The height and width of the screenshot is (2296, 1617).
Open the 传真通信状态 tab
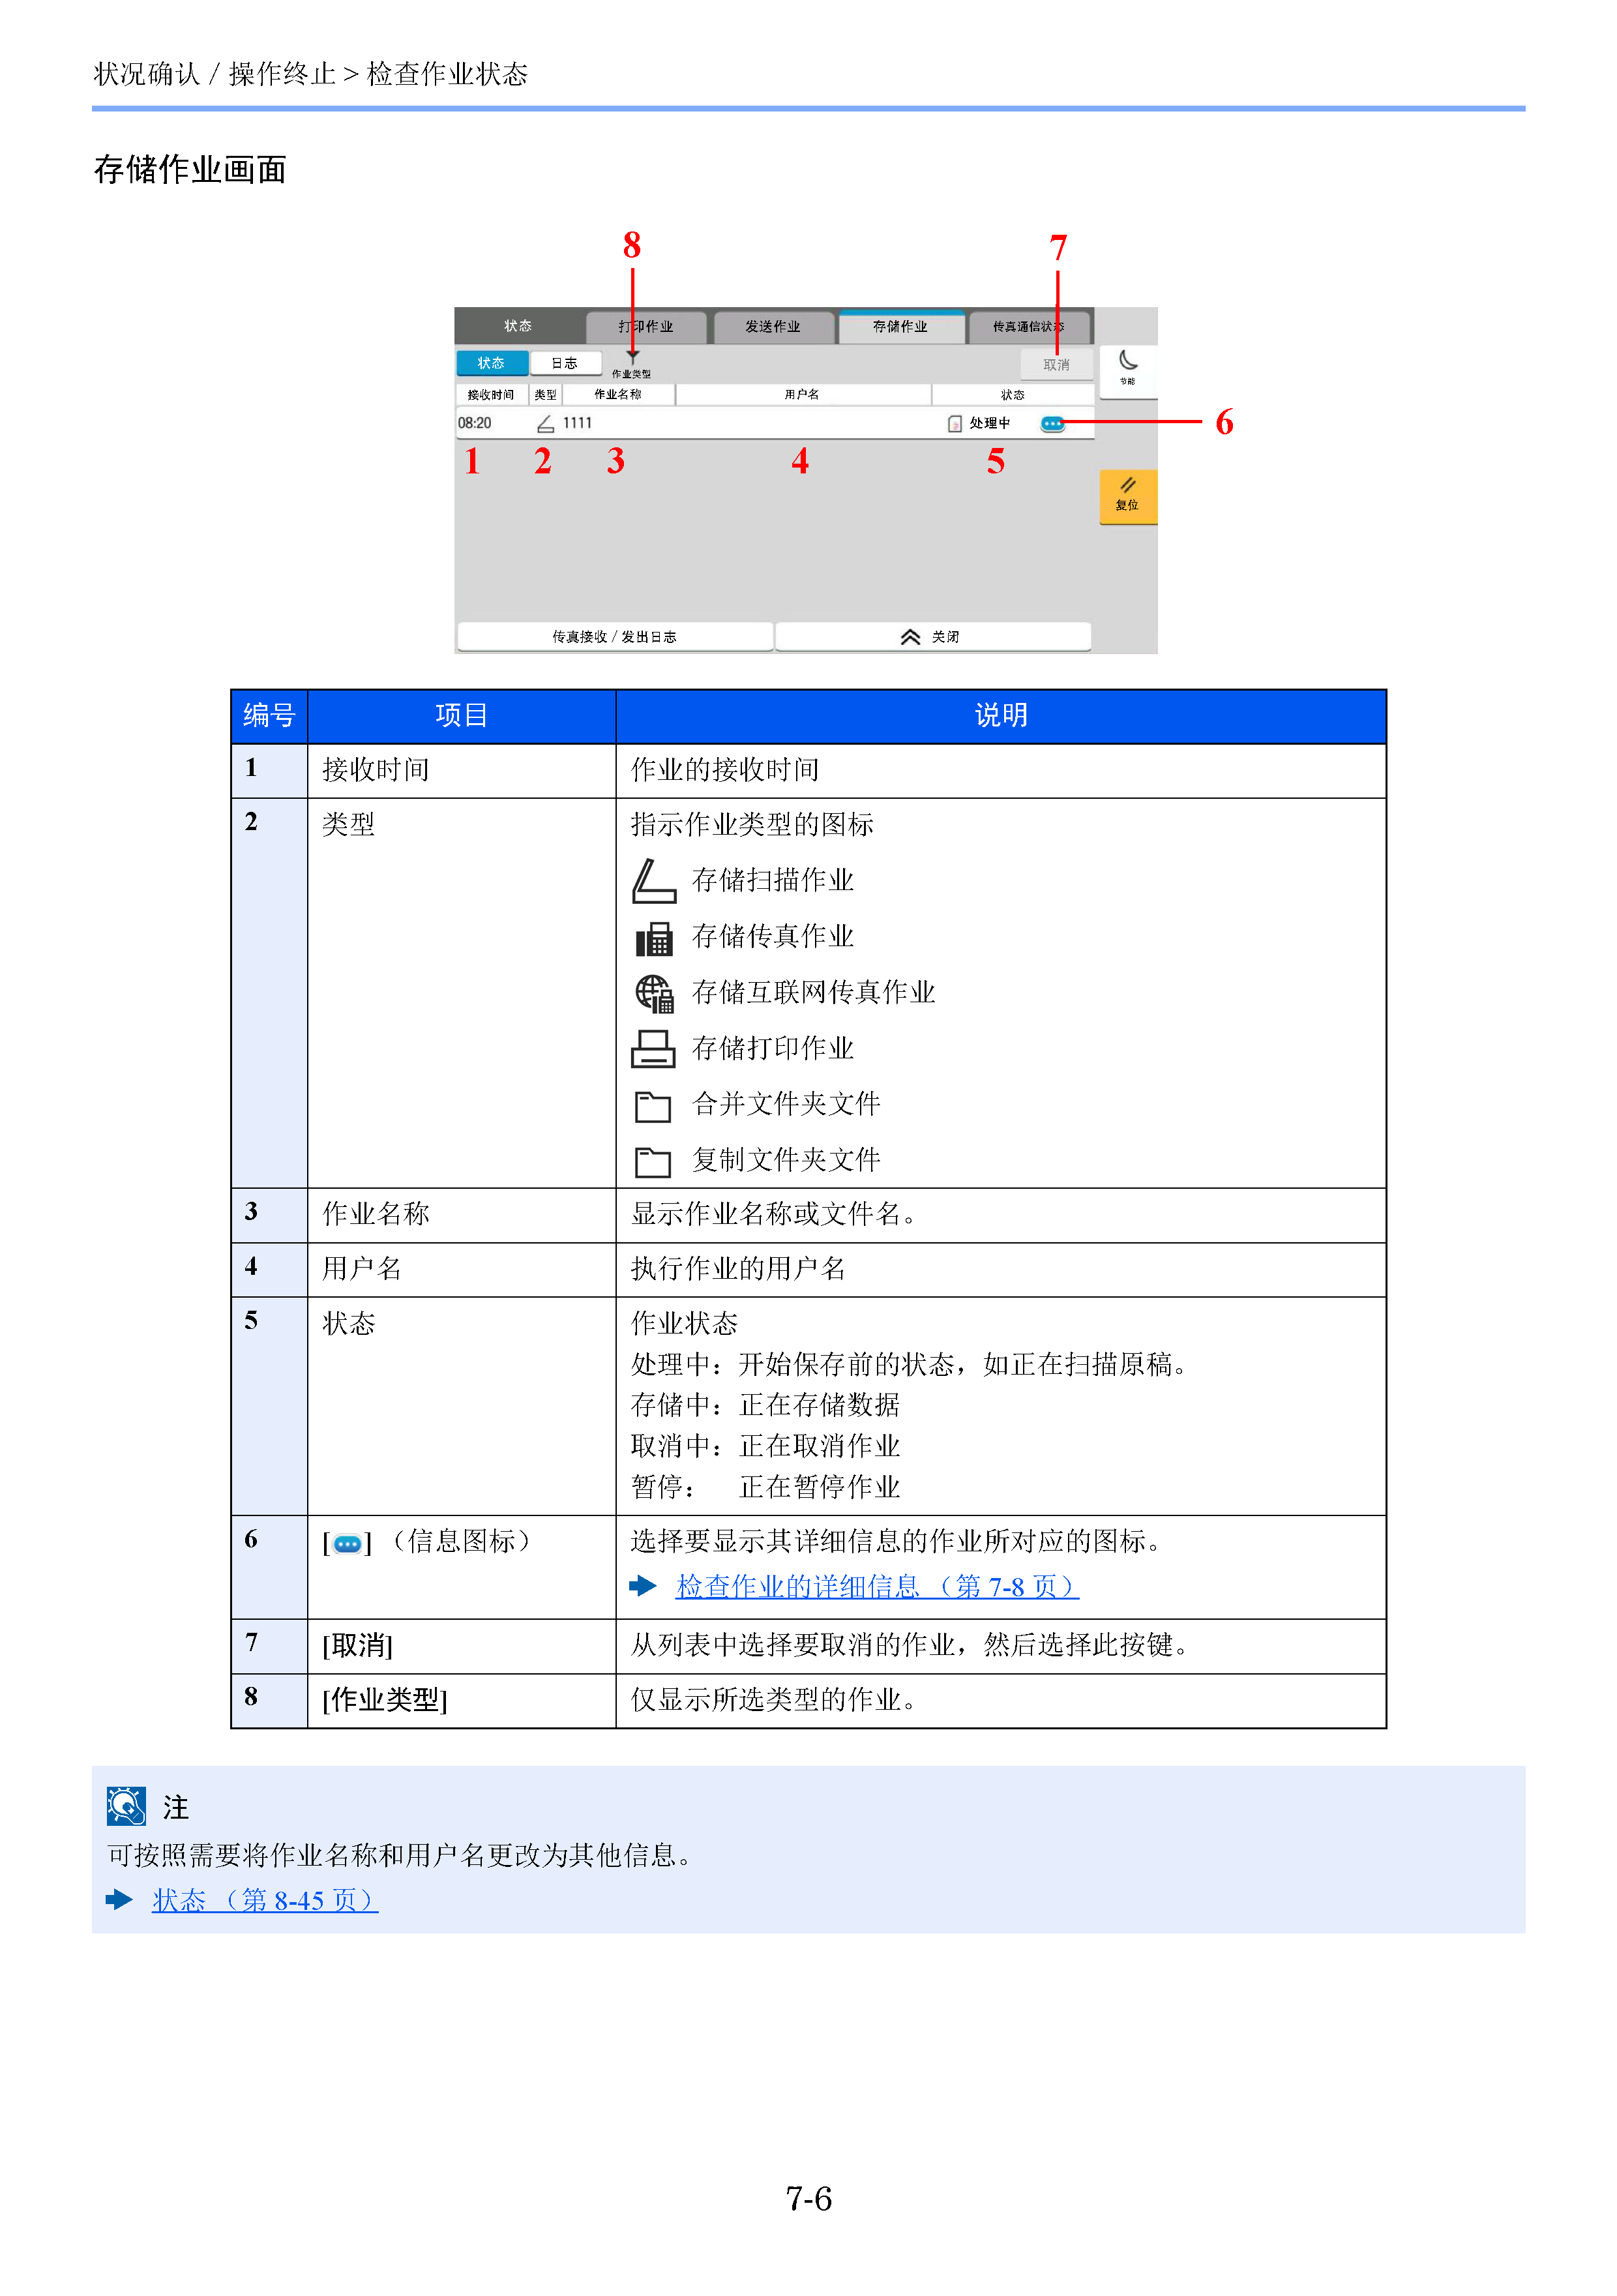(x=1029, y=327)
